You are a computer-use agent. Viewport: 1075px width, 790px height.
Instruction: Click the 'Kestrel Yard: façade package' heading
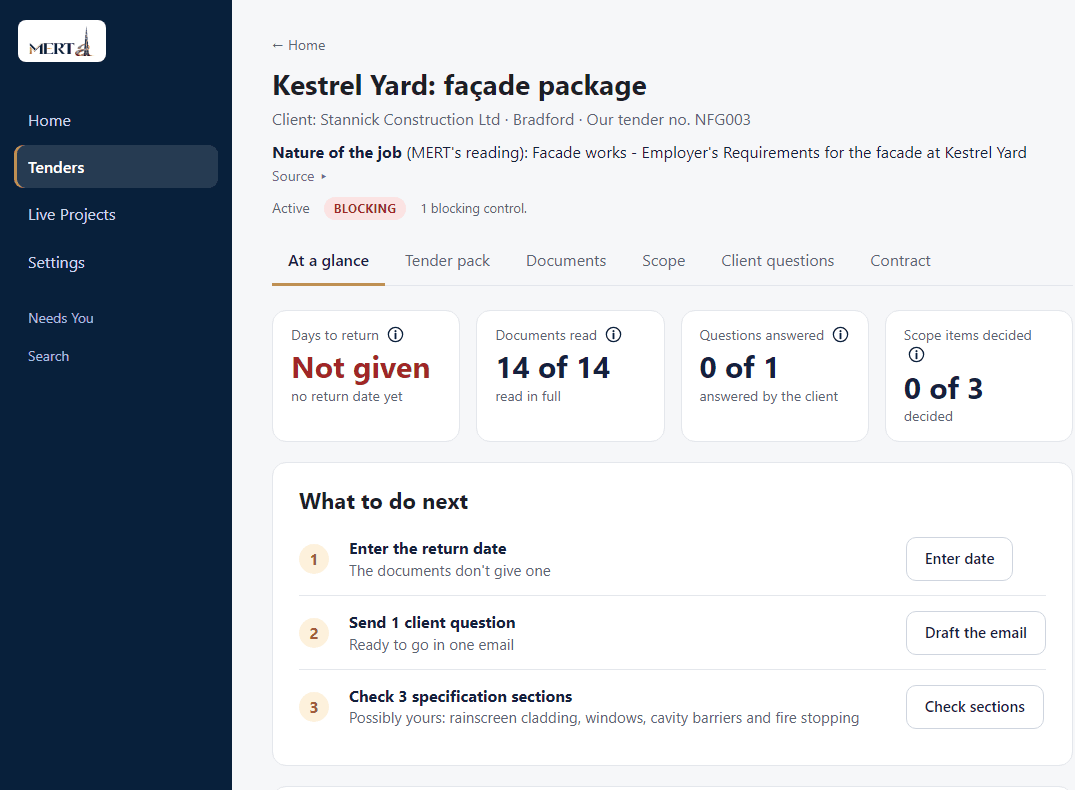(459, 86)
